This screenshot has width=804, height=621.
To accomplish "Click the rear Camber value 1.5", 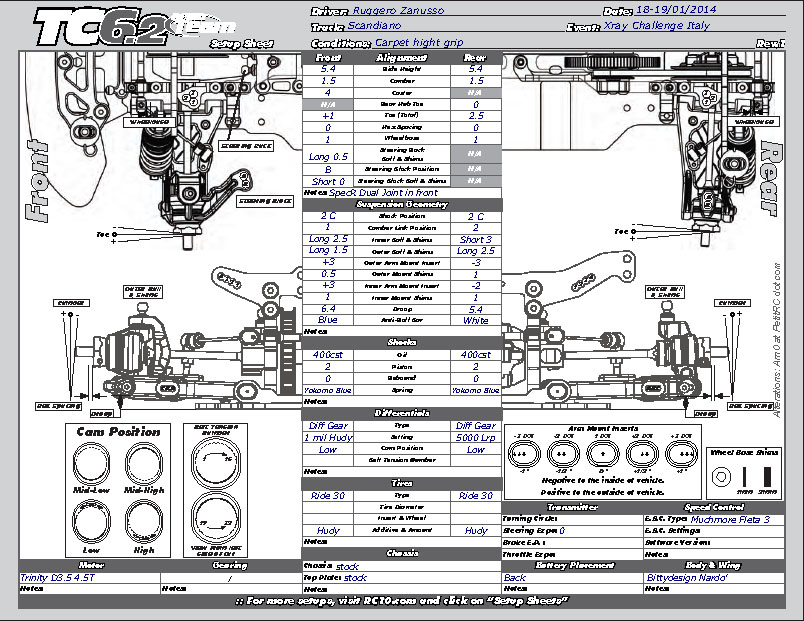I will 476,81.
